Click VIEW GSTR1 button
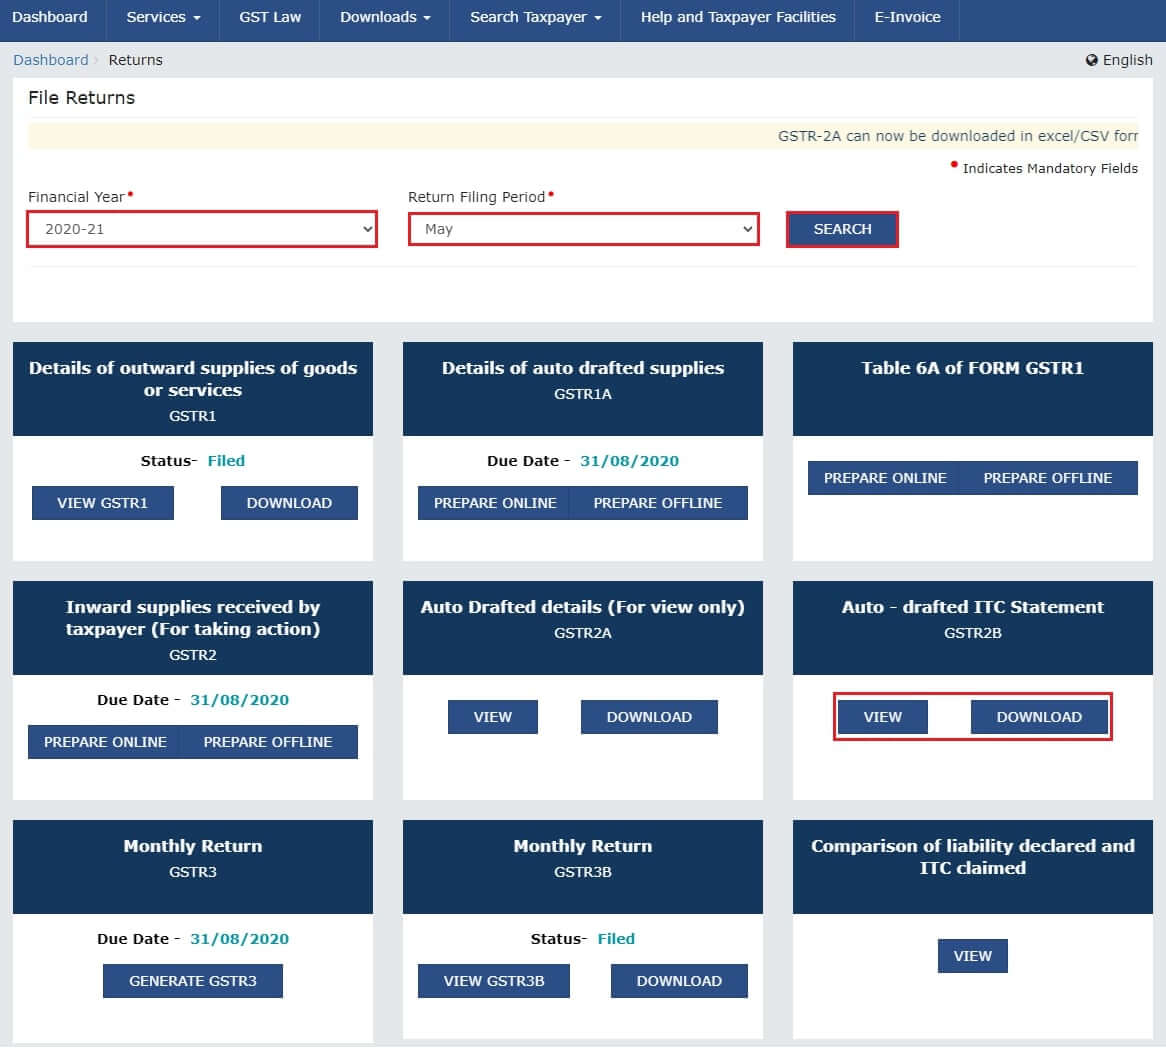1166x1048 pixels. click(102, 502)
